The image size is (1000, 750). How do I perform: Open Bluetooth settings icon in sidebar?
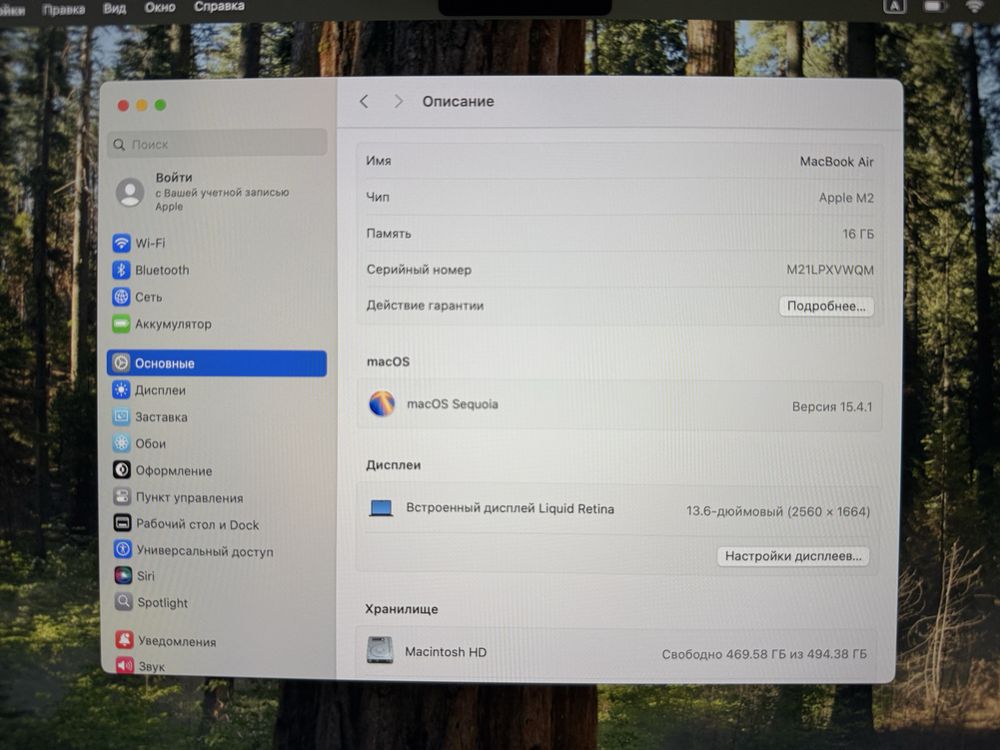click(x=121, y=270)
